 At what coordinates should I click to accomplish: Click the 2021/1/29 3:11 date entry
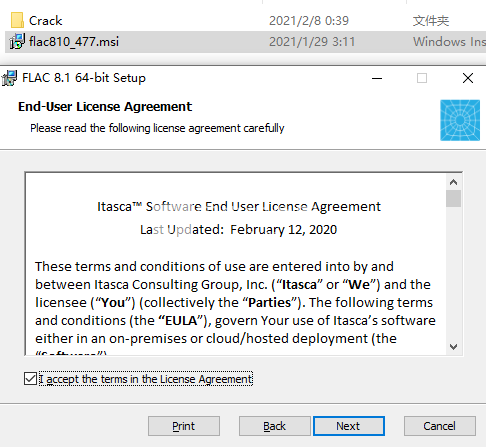click(312, 42)
